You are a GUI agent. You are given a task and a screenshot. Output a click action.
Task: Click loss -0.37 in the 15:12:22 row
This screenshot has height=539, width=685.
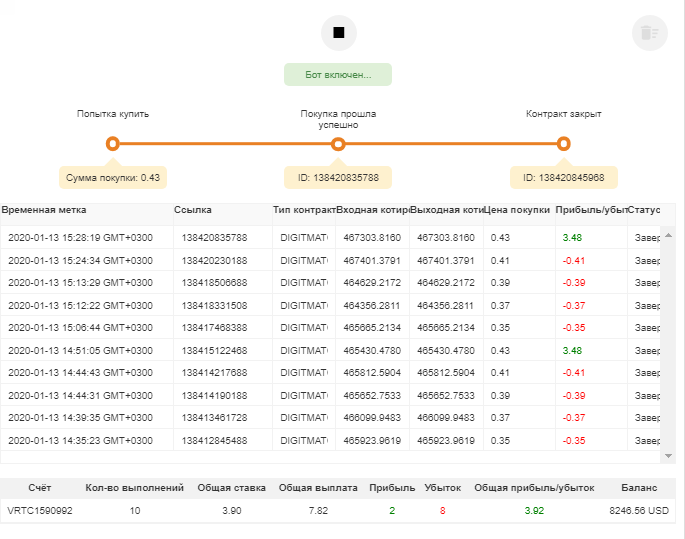pos(574,305)
